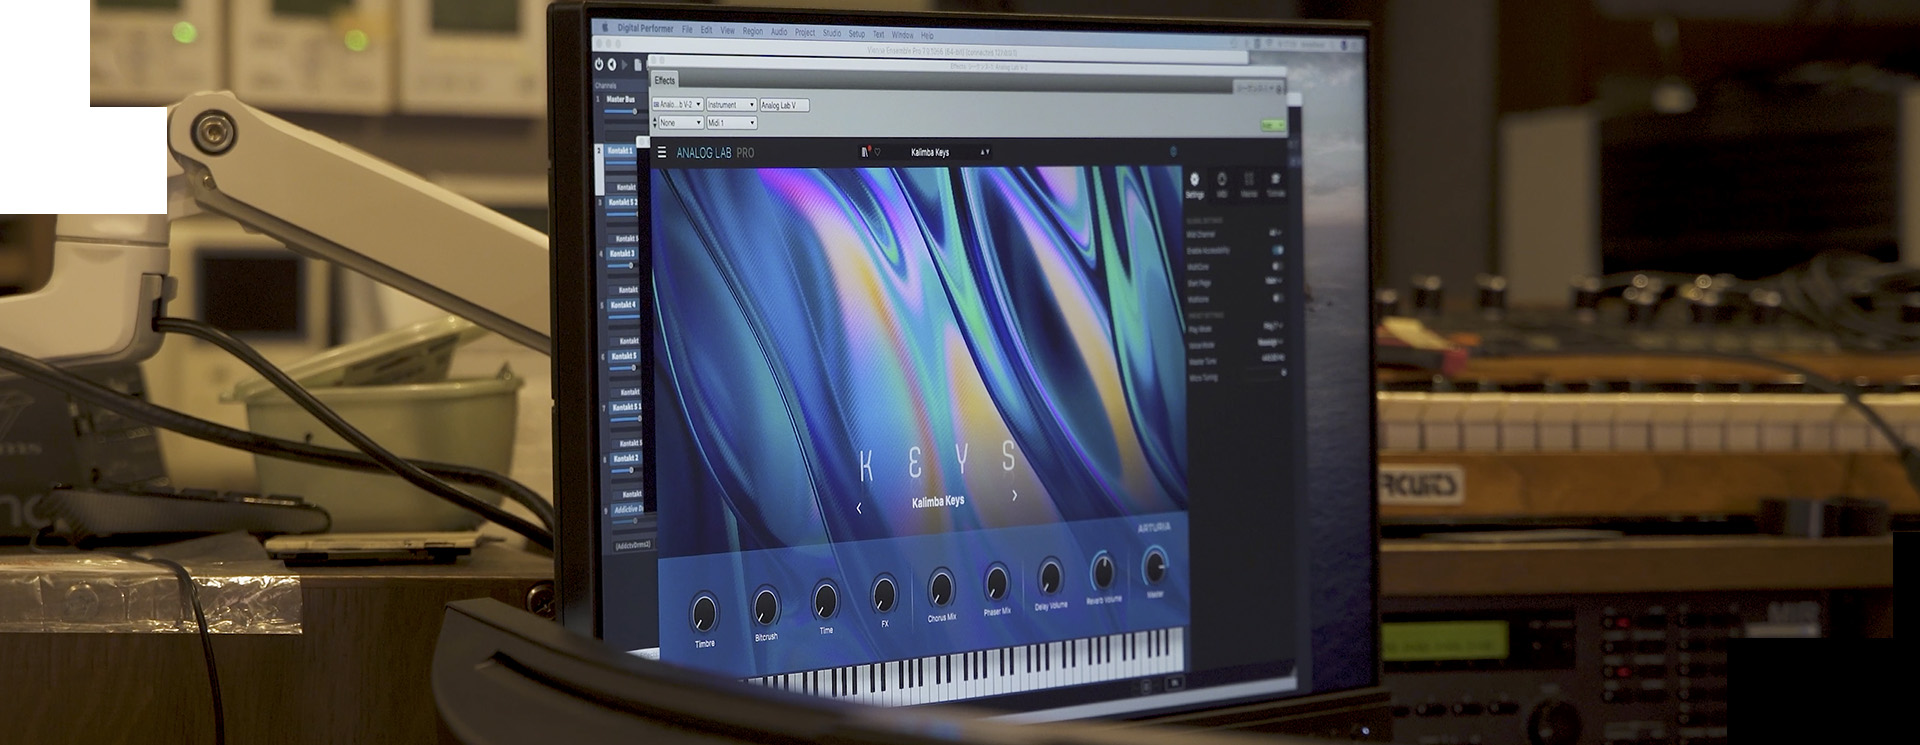The width and height of the screenshot is (1920, 745).
Task: Open the Analog Lab hamburger menu
Action: (661, 152)
